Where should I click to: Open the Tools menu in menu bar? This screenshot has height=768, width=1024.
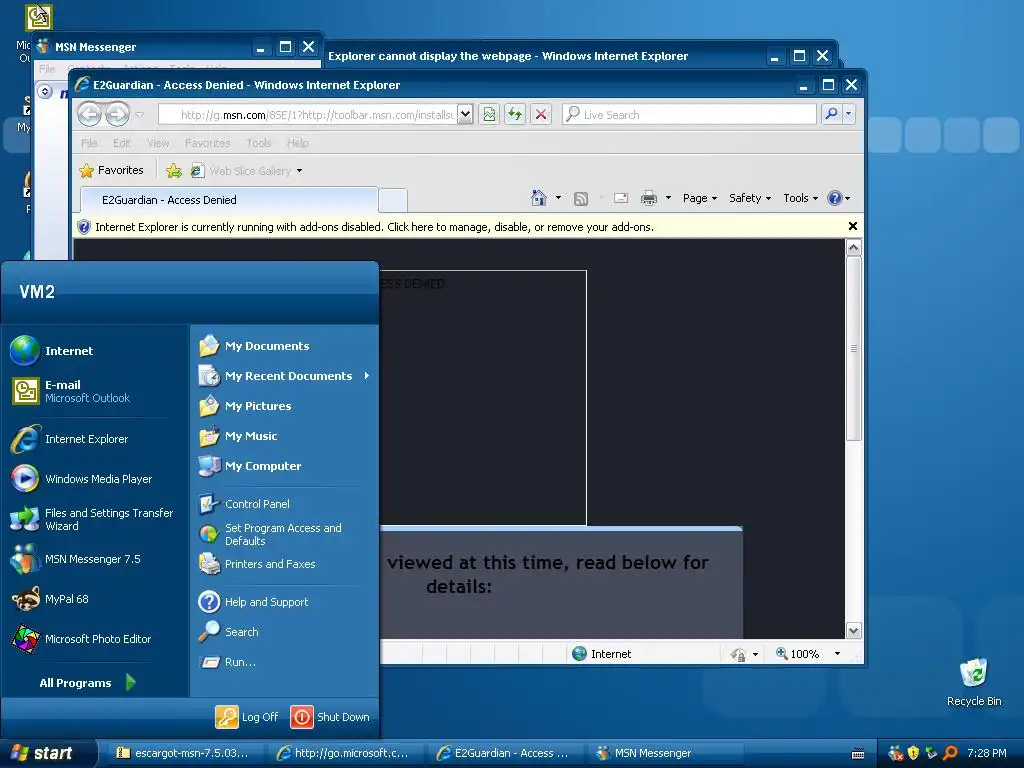(259, 142)
